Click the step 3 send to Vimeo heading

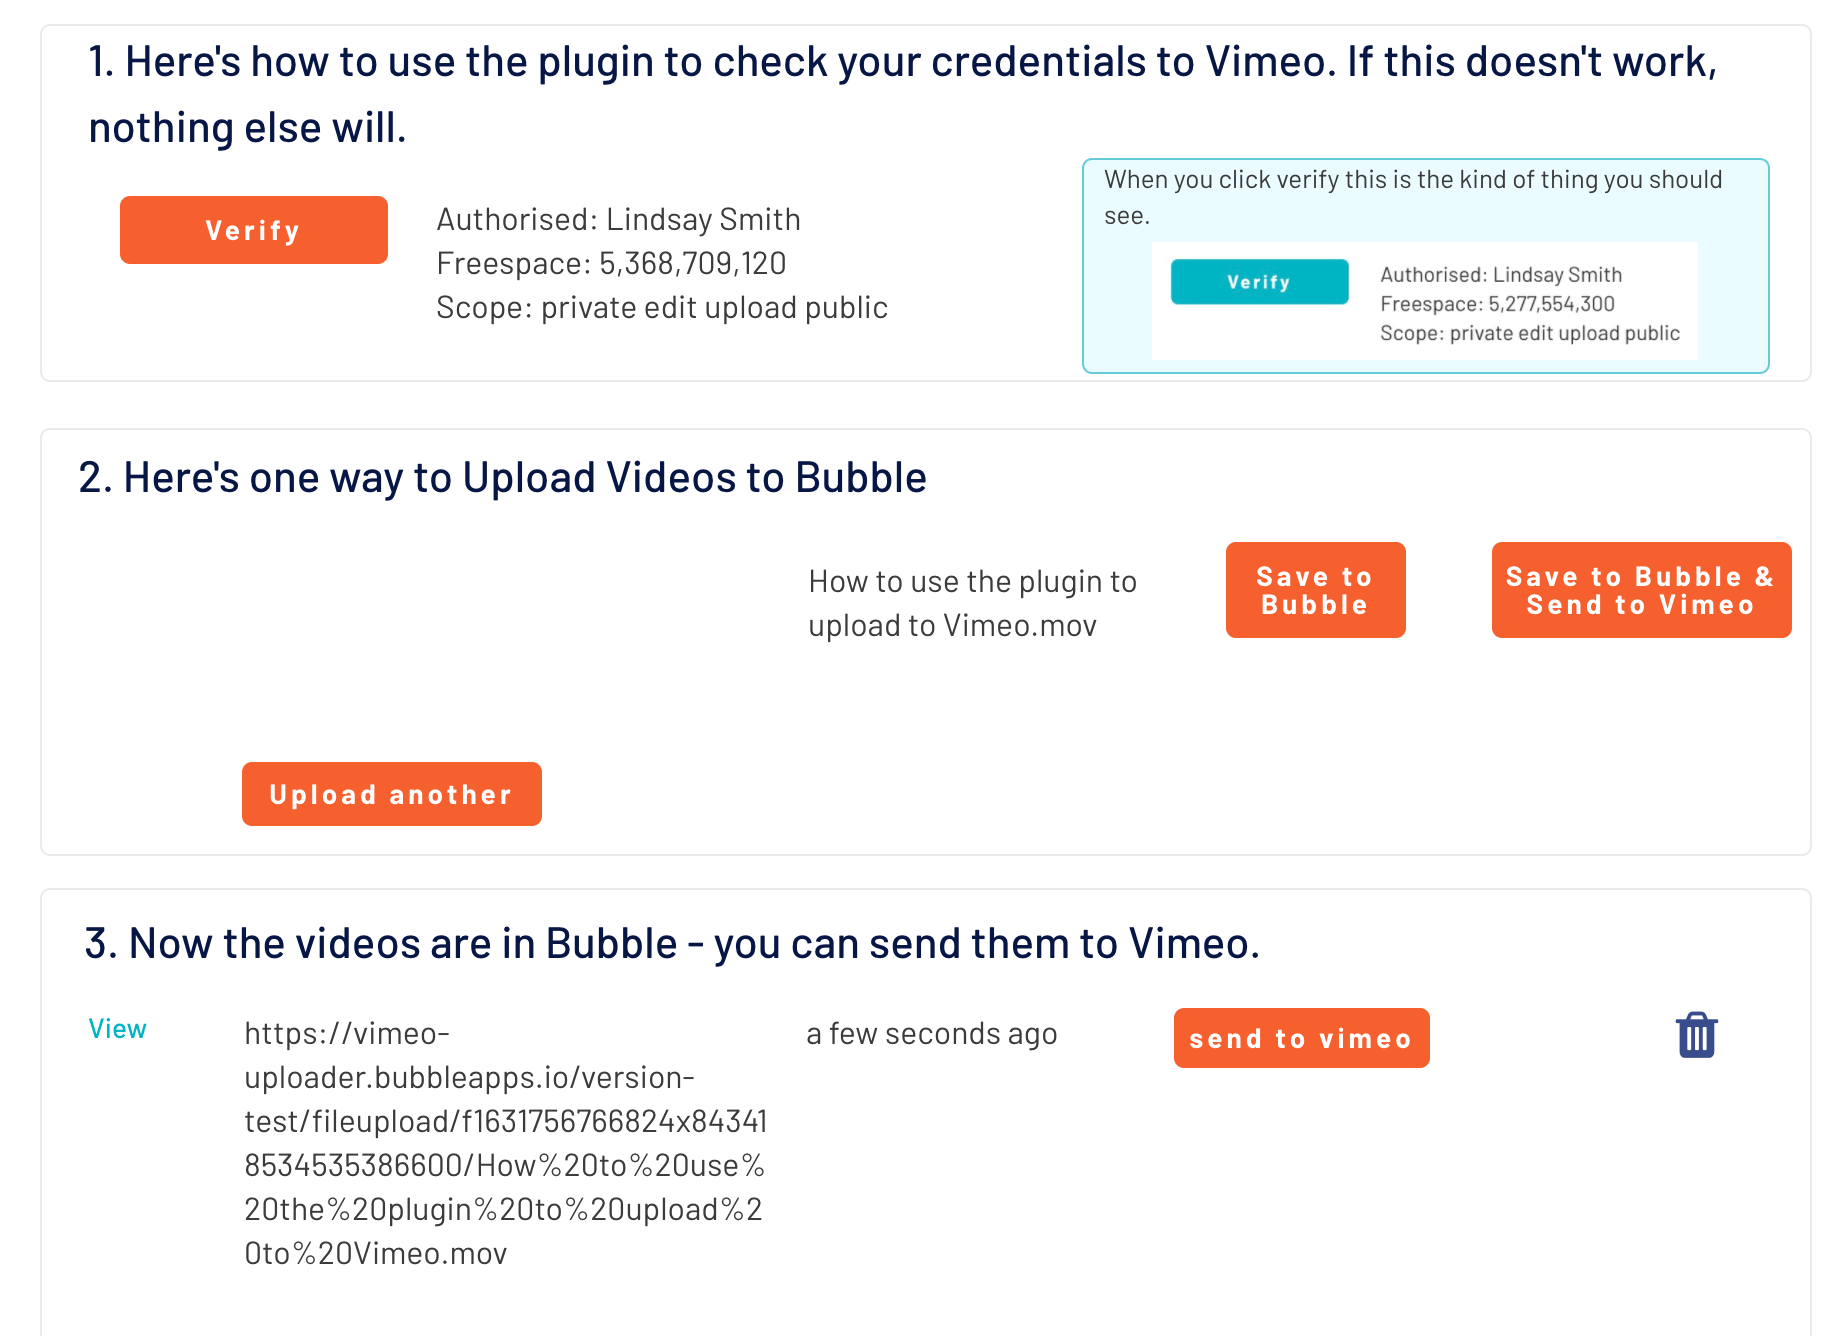pos(672,943)
